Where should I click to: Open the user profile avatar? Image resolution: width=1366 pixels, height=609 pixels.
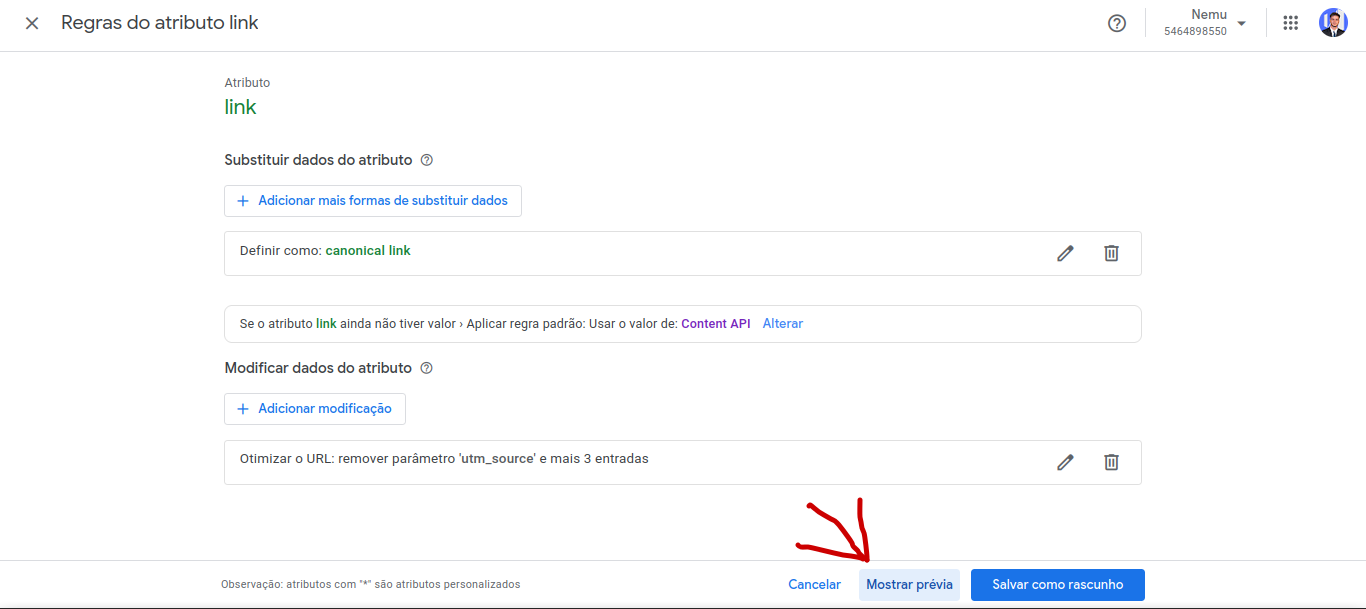(1333, 23)
